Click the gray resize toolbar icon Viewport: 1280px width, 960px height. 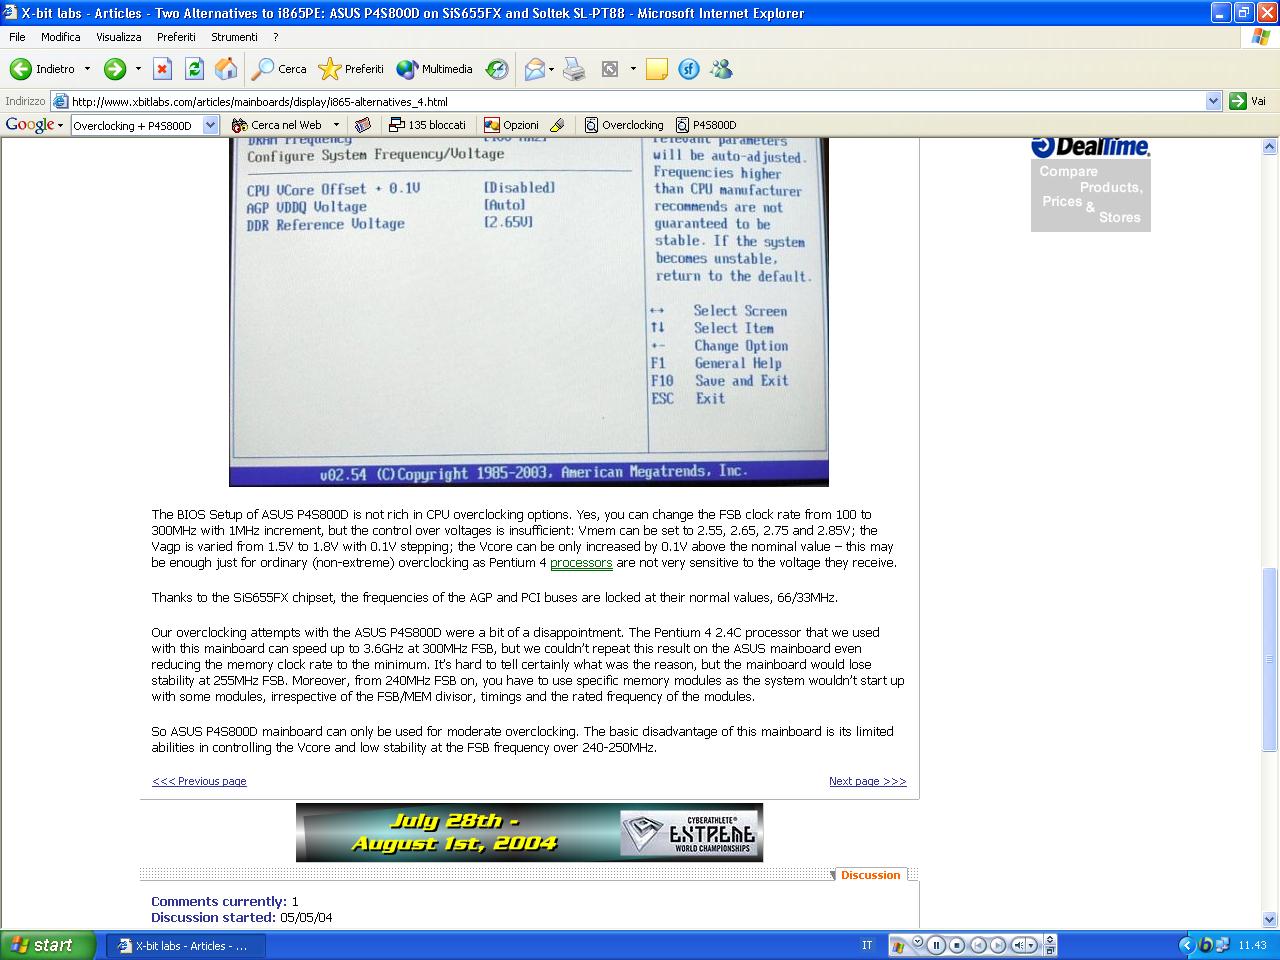click(610, 69)
